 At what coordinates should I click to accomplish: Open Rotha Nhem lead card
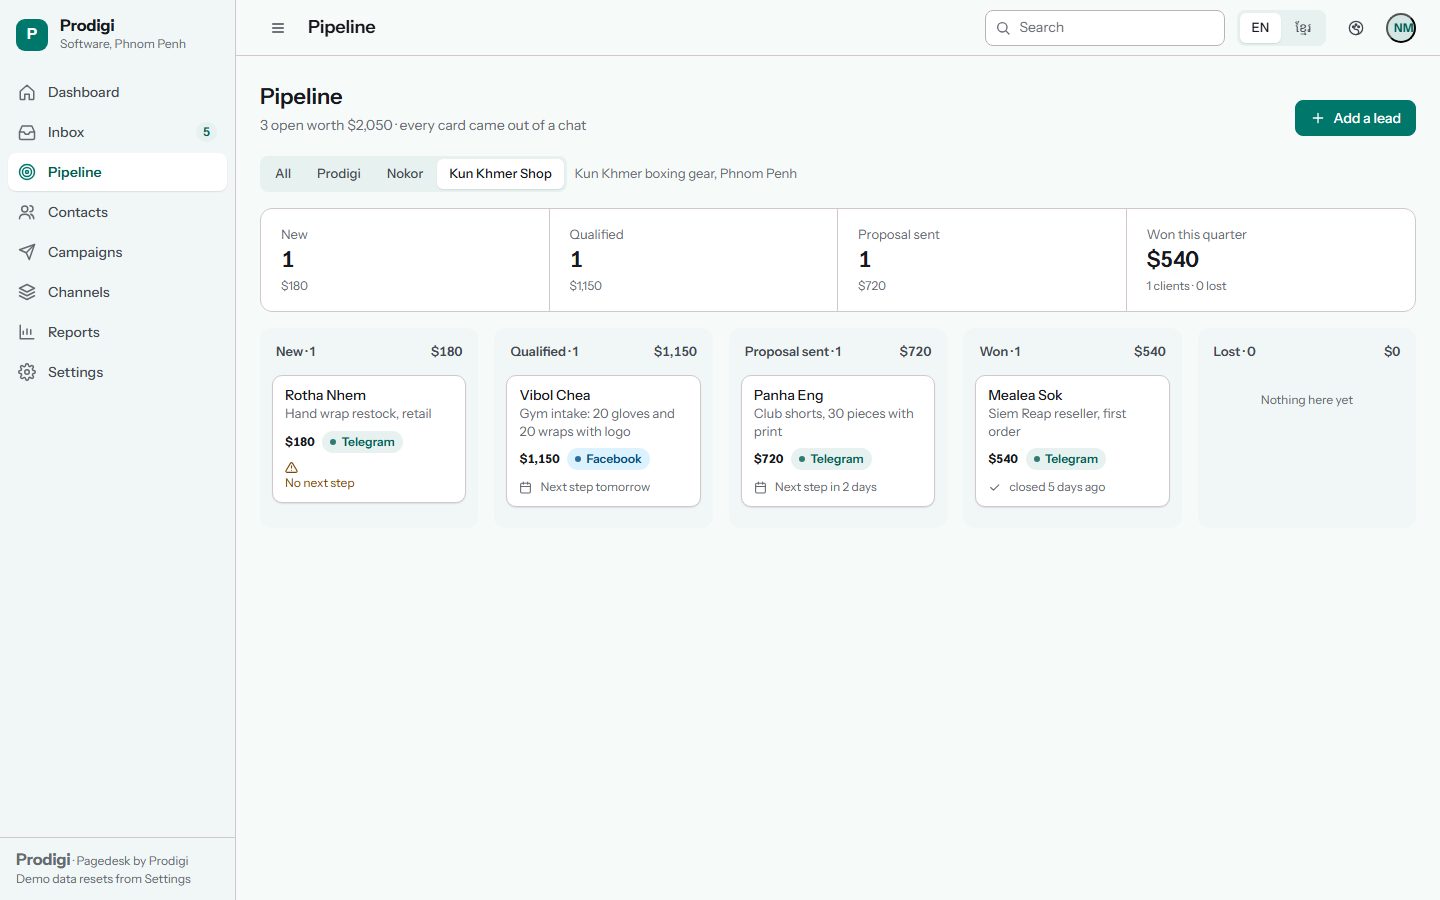369,439
